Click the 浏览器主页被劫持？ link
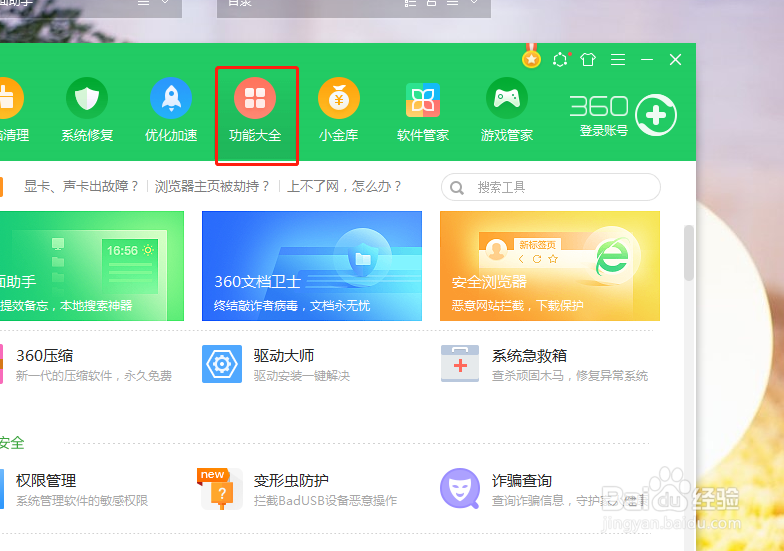This screenshot has height=551, width=784. click(x=212, y=186)
